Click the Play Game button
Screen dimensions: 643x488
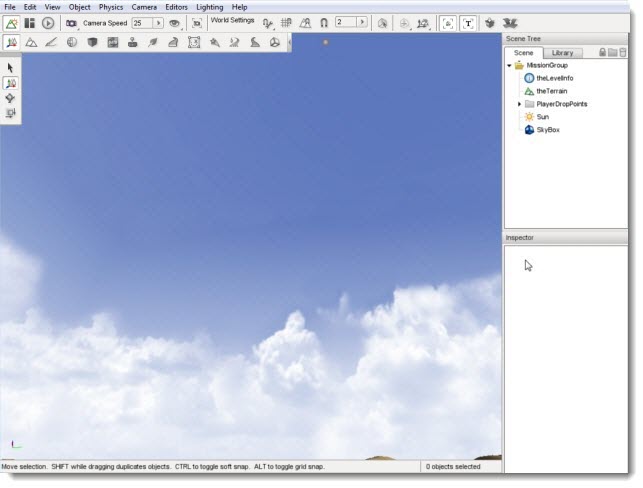48,23
